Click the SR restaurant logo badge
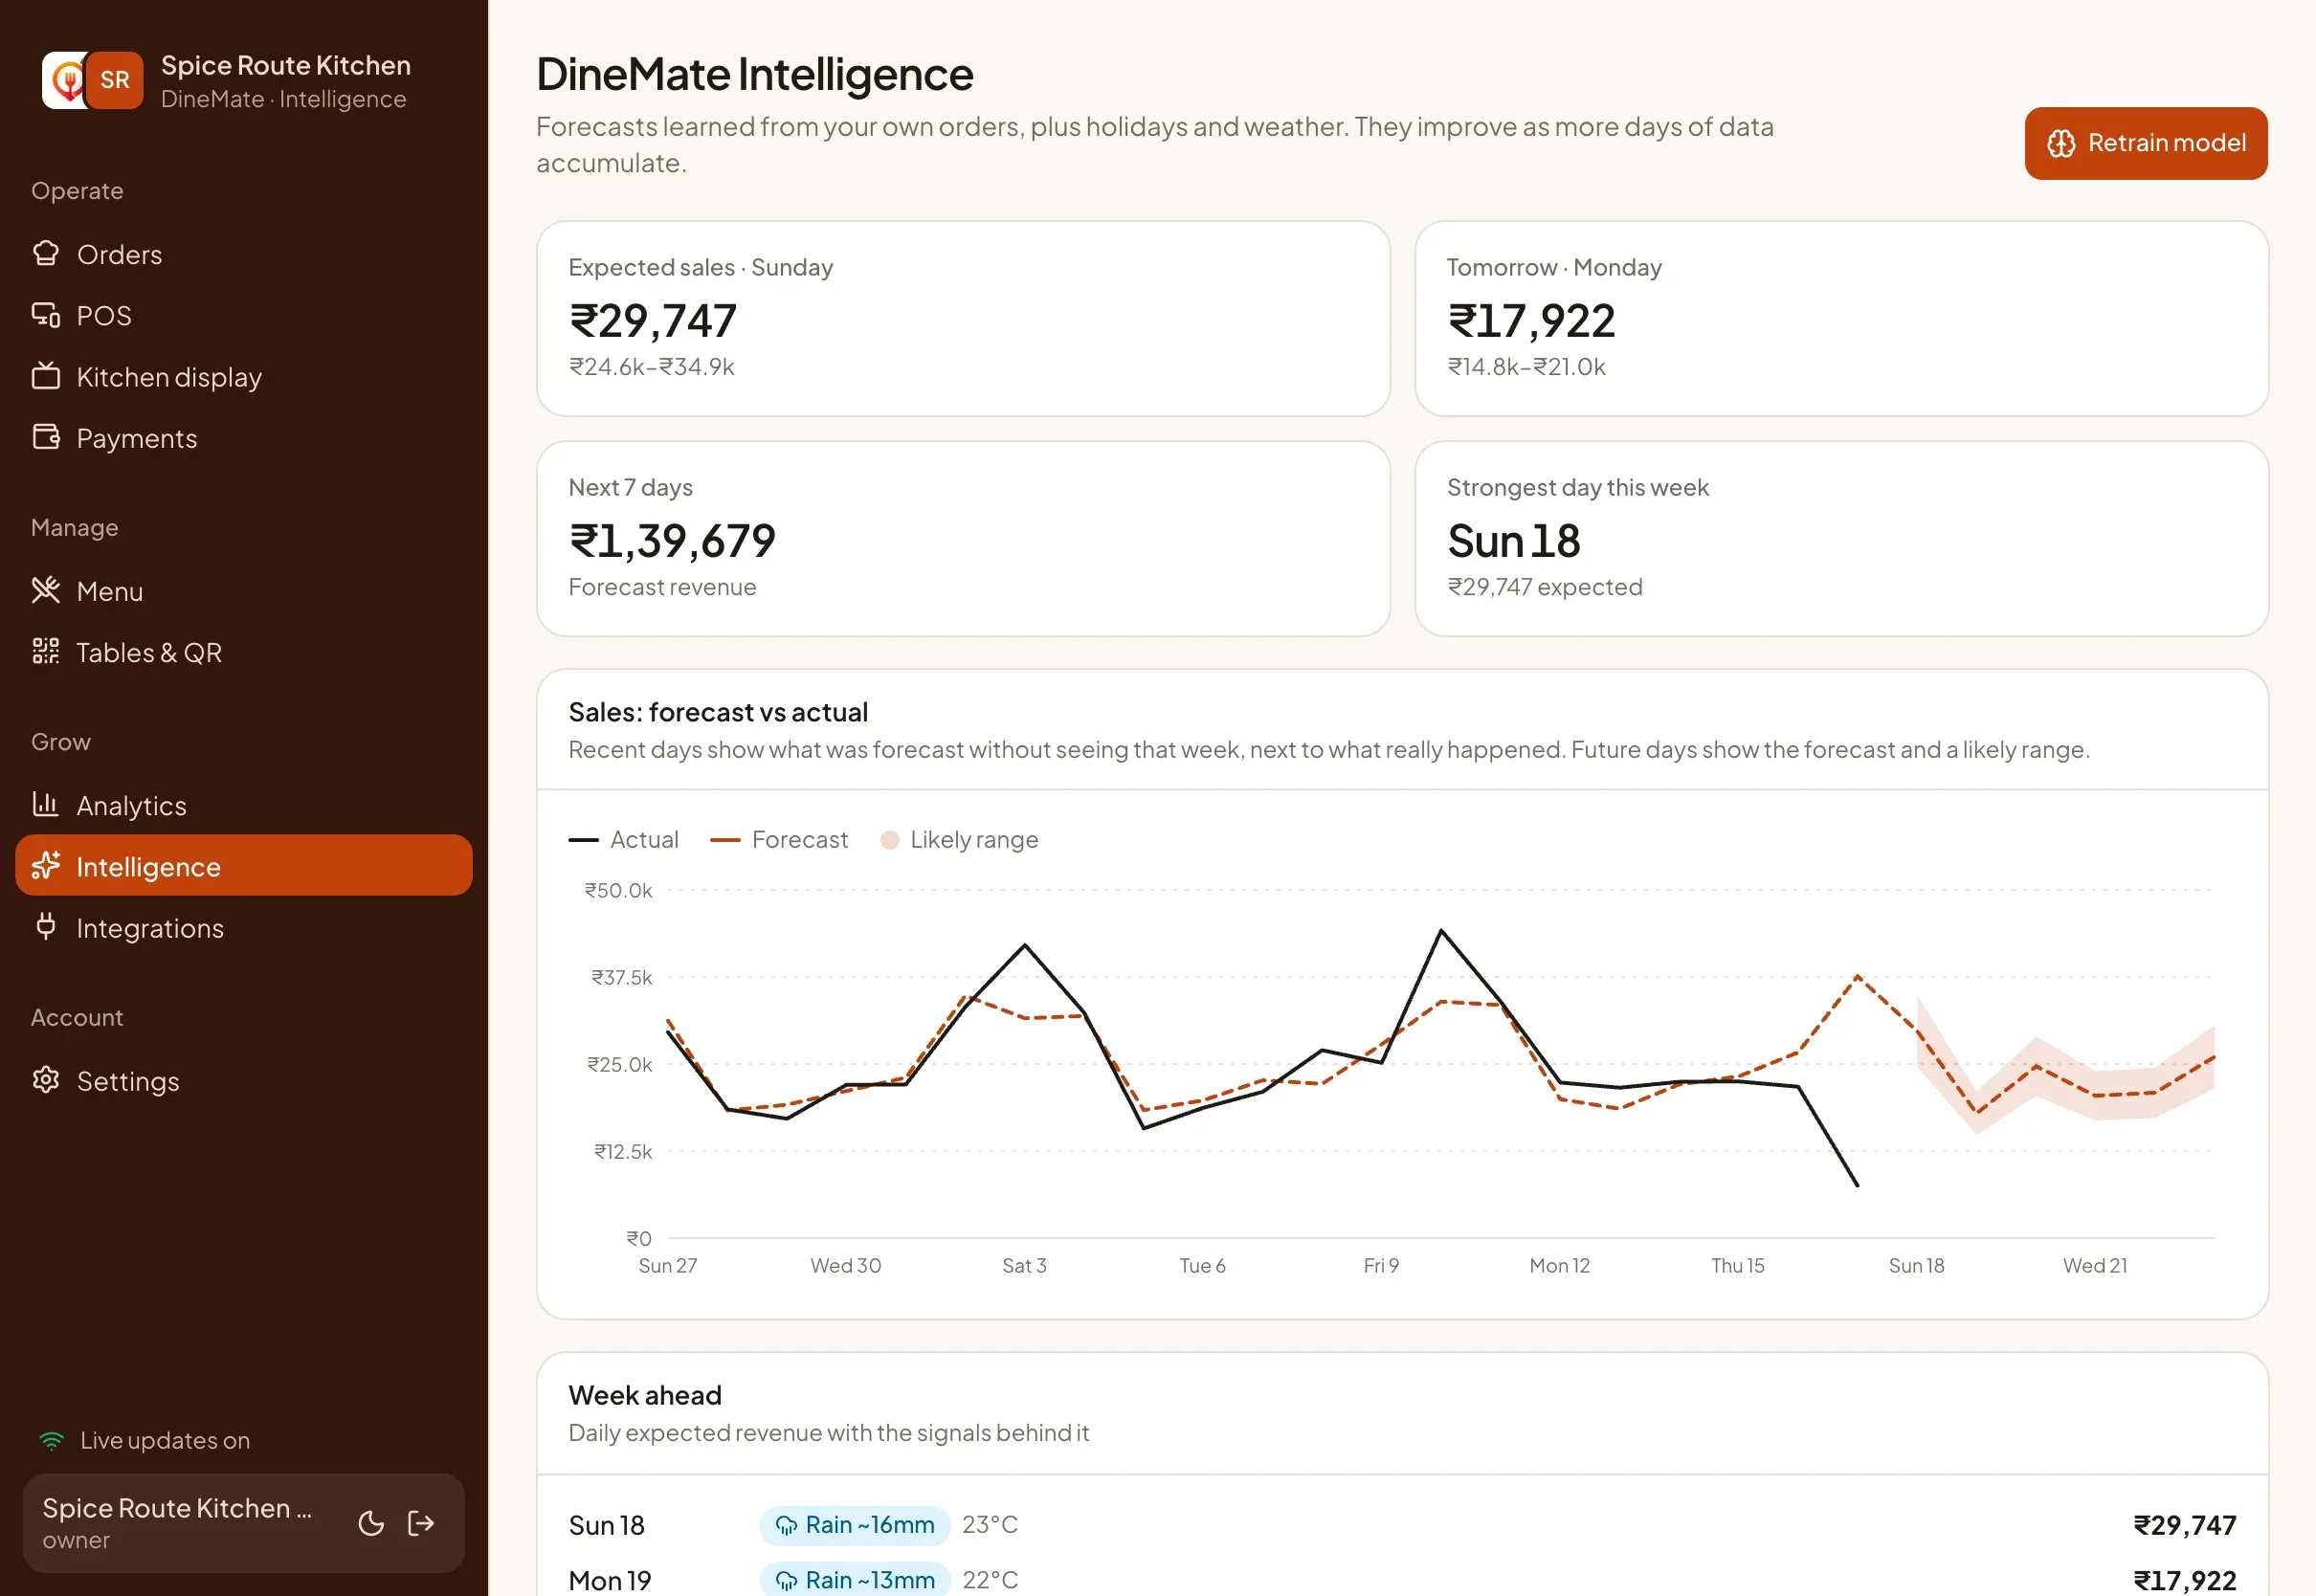This screenshot has height=1596, width=2316. pos(114,80)
